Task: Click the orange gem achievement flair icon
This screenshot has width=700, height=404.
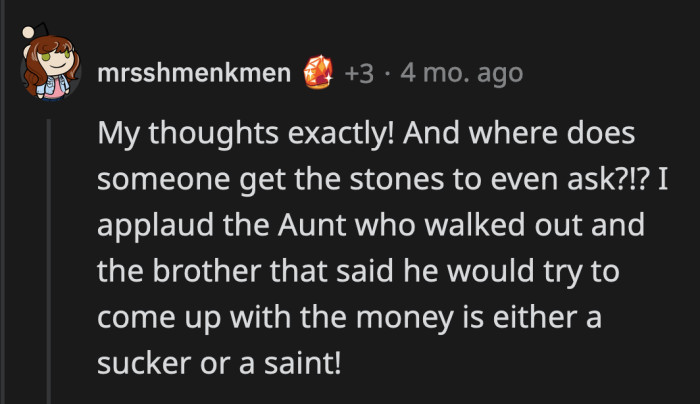Action: 321,72
